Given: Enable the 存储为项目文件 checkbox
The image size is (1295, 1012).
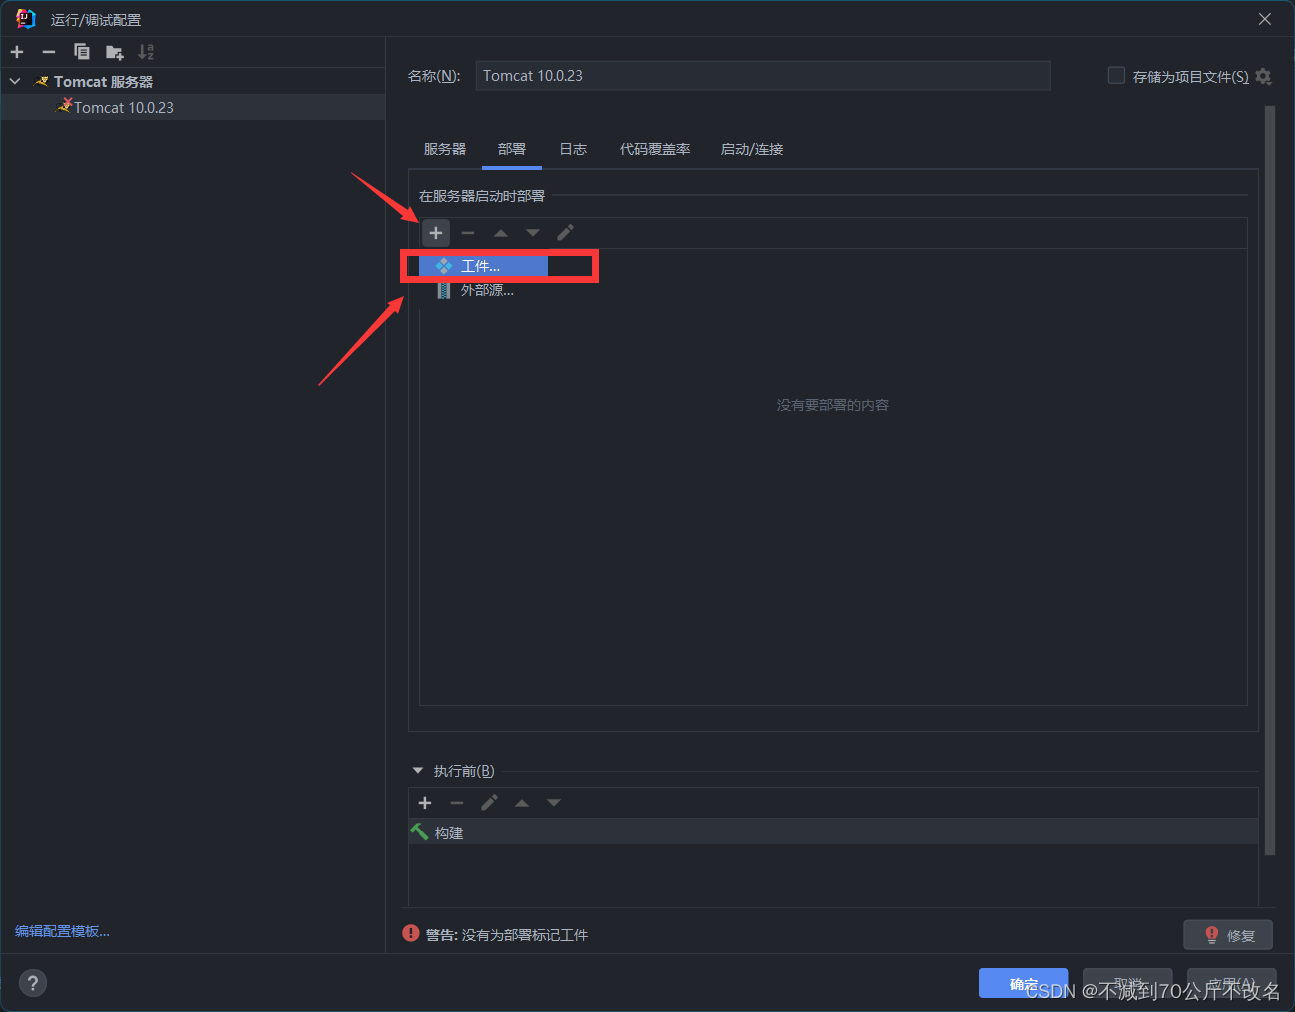Looking at the screenshot, I should click(1115, 75).
